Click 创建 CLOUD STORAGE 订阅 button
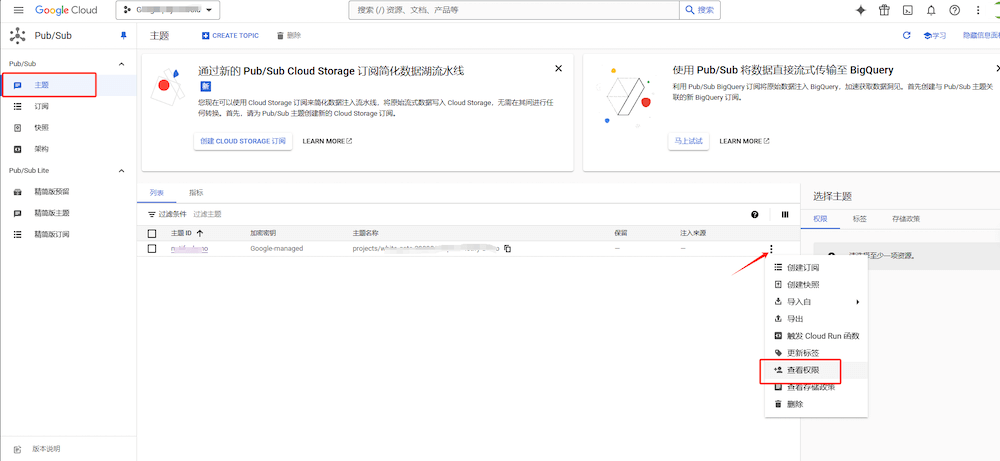 [242, 141]
